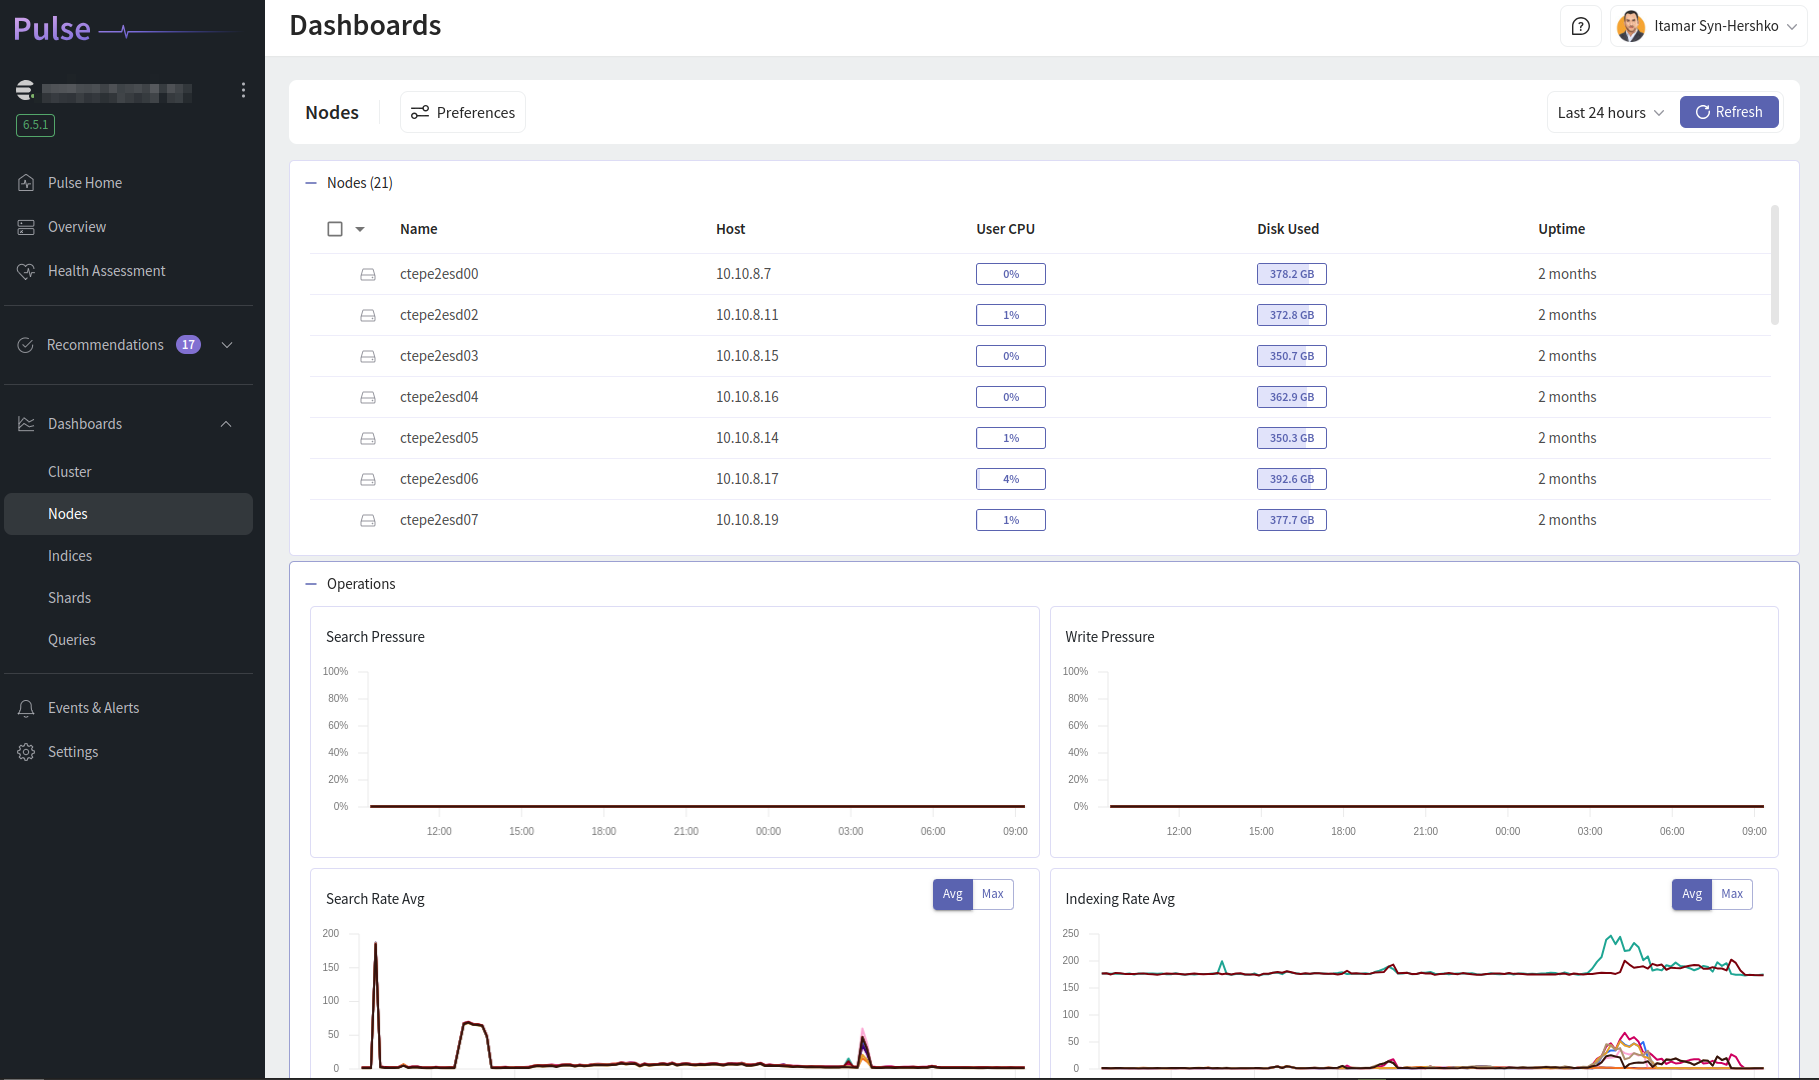Screen dimensions: 1819x1080
Task: Click the 4% CPU bar for ctepe2esd06
Action: tap(1011, 479)
